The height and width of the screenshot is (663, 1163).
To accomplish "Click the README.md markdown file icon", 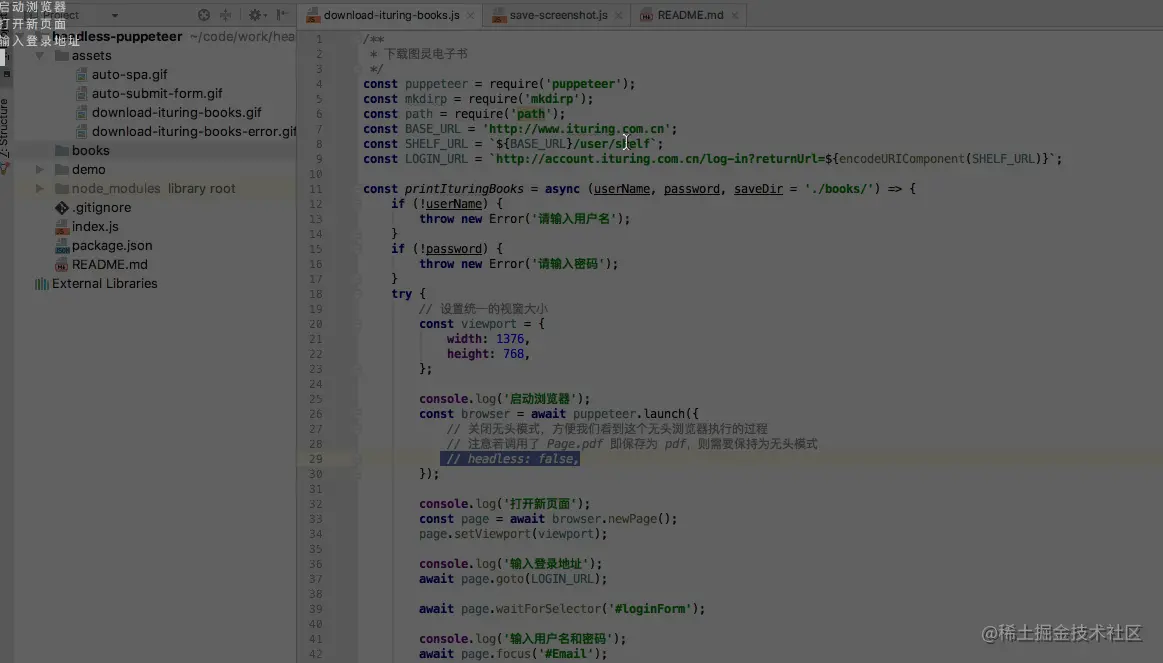I will point(62,265).
